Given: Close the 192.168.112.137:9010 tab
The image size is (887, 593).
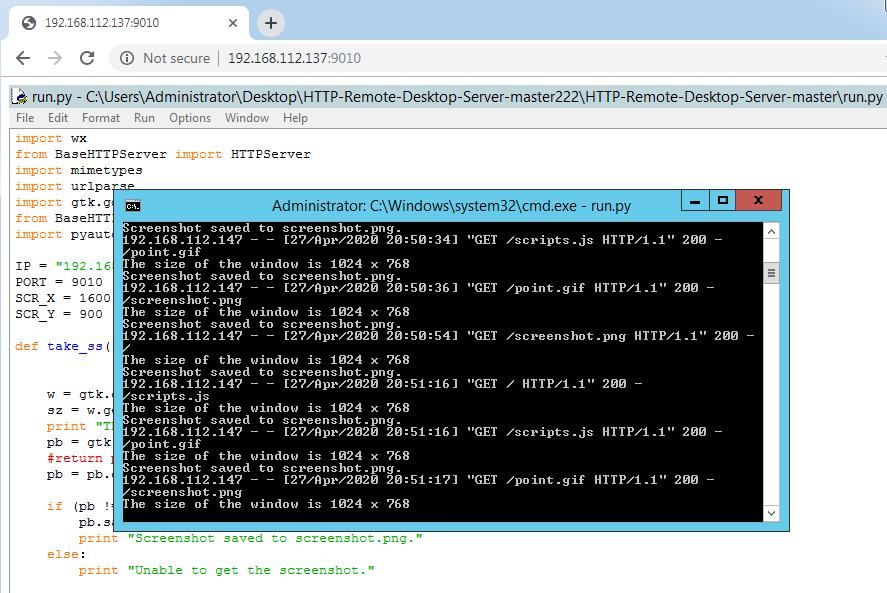Looking at the screenshot, I should point(232,23).
